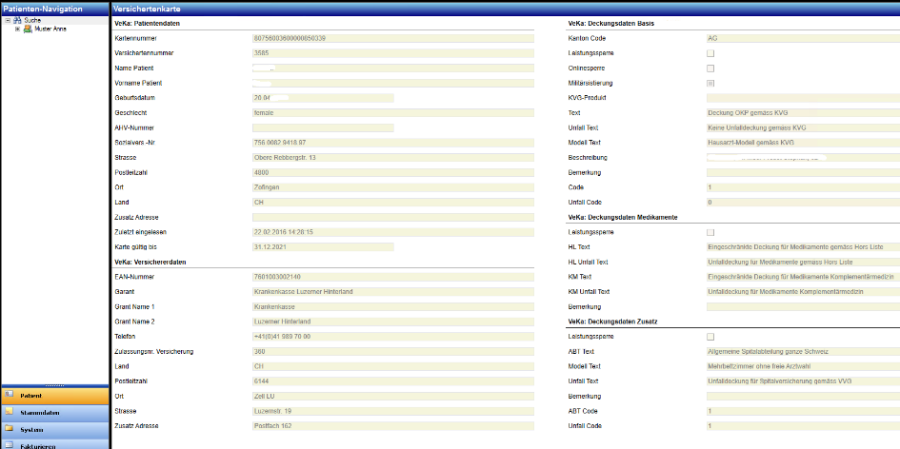
Task: Click the ABT Code field
Action: click(x=803, y=411)
